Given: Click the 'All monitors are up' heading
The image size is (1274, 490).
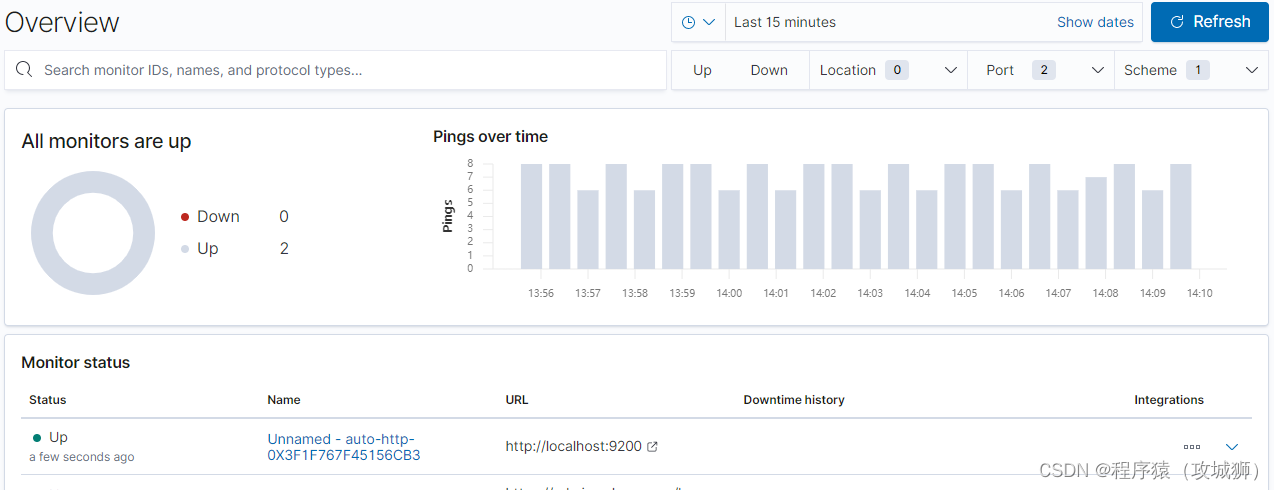Looking at the screenshot, I should coord(106,141).
